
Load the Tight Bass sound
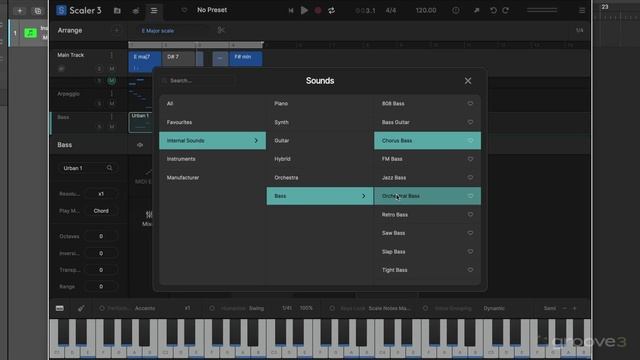coord(427,270)
